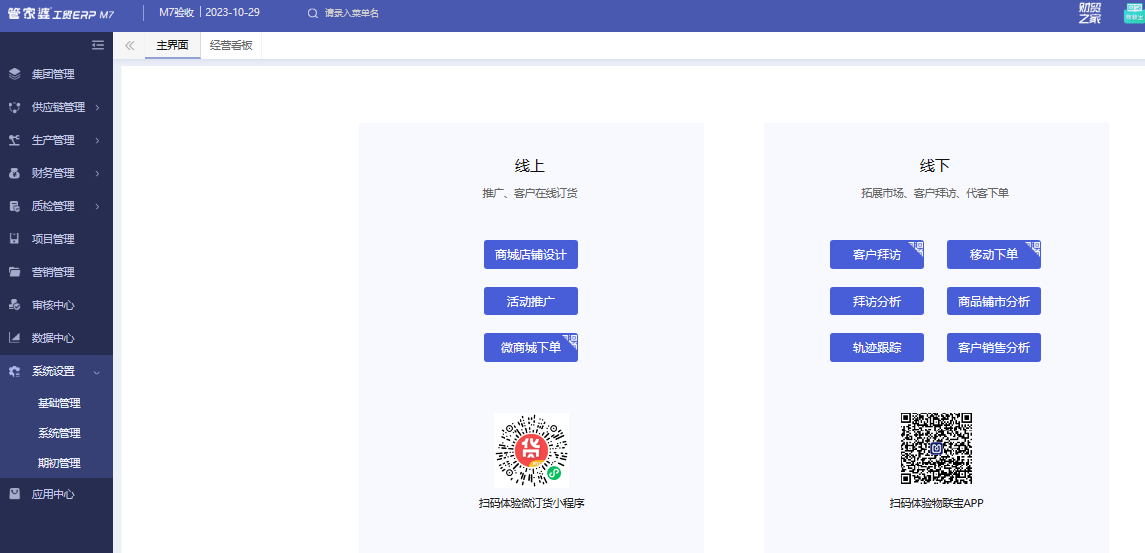Open the 系统管理 submenu item
Viewport: 1145px width, 553px height.
59,432
